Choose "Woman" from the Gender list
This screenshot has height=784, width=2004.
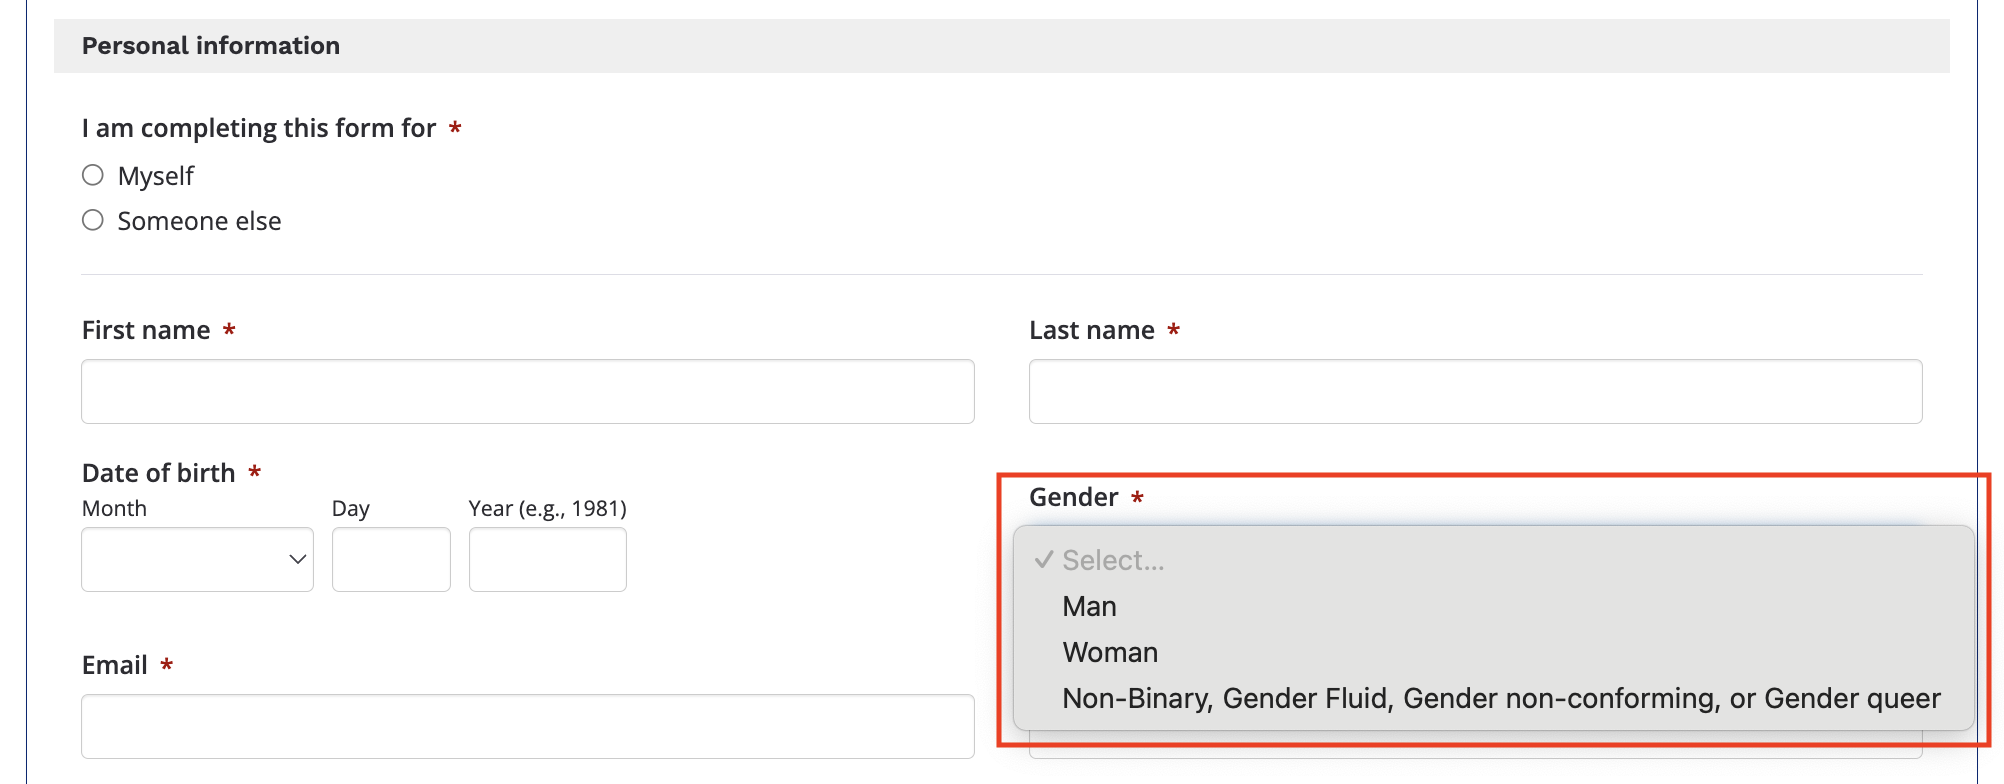tap(1110, 652)
